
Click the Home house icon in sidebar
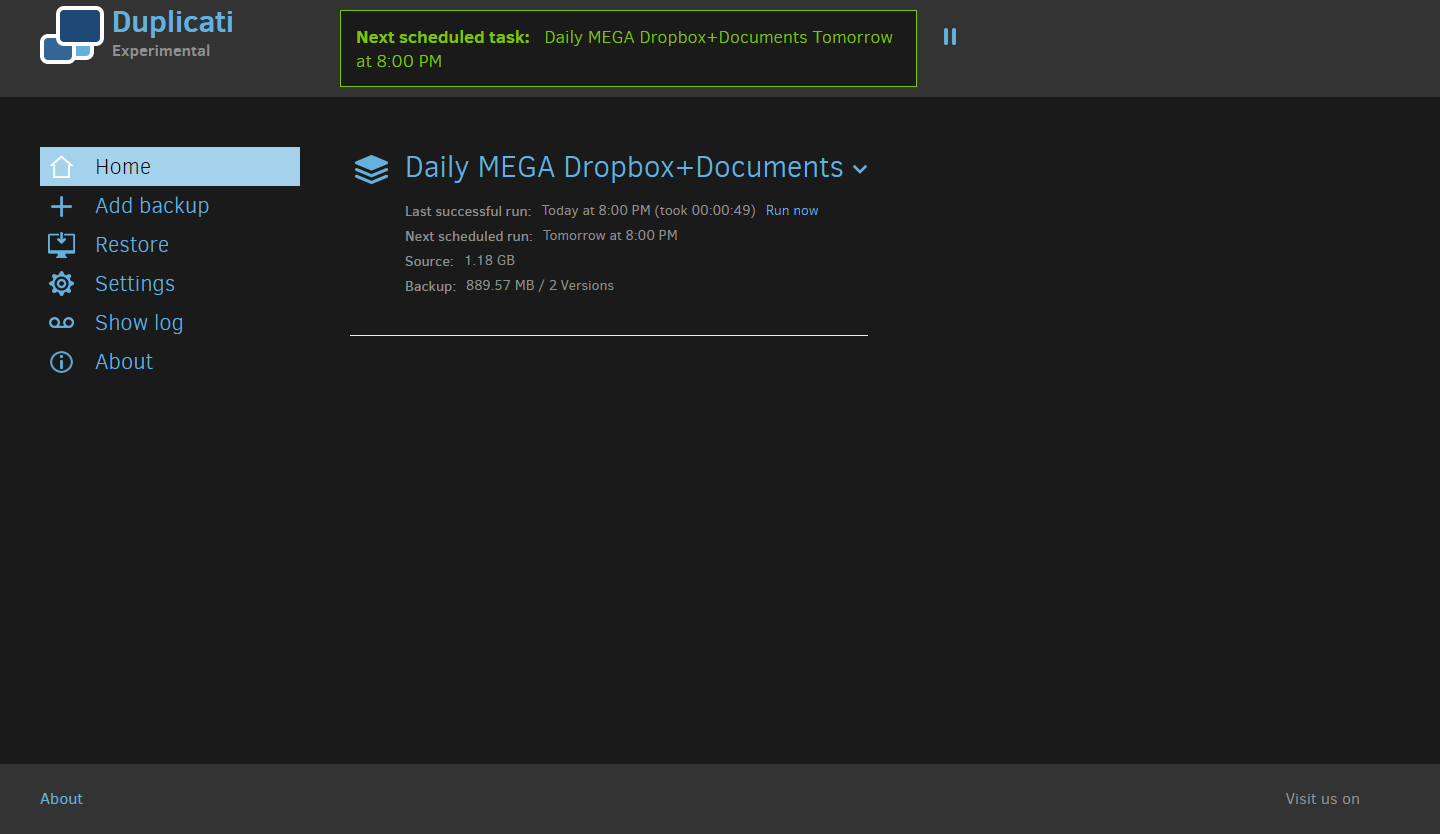(x=61, y=167)
